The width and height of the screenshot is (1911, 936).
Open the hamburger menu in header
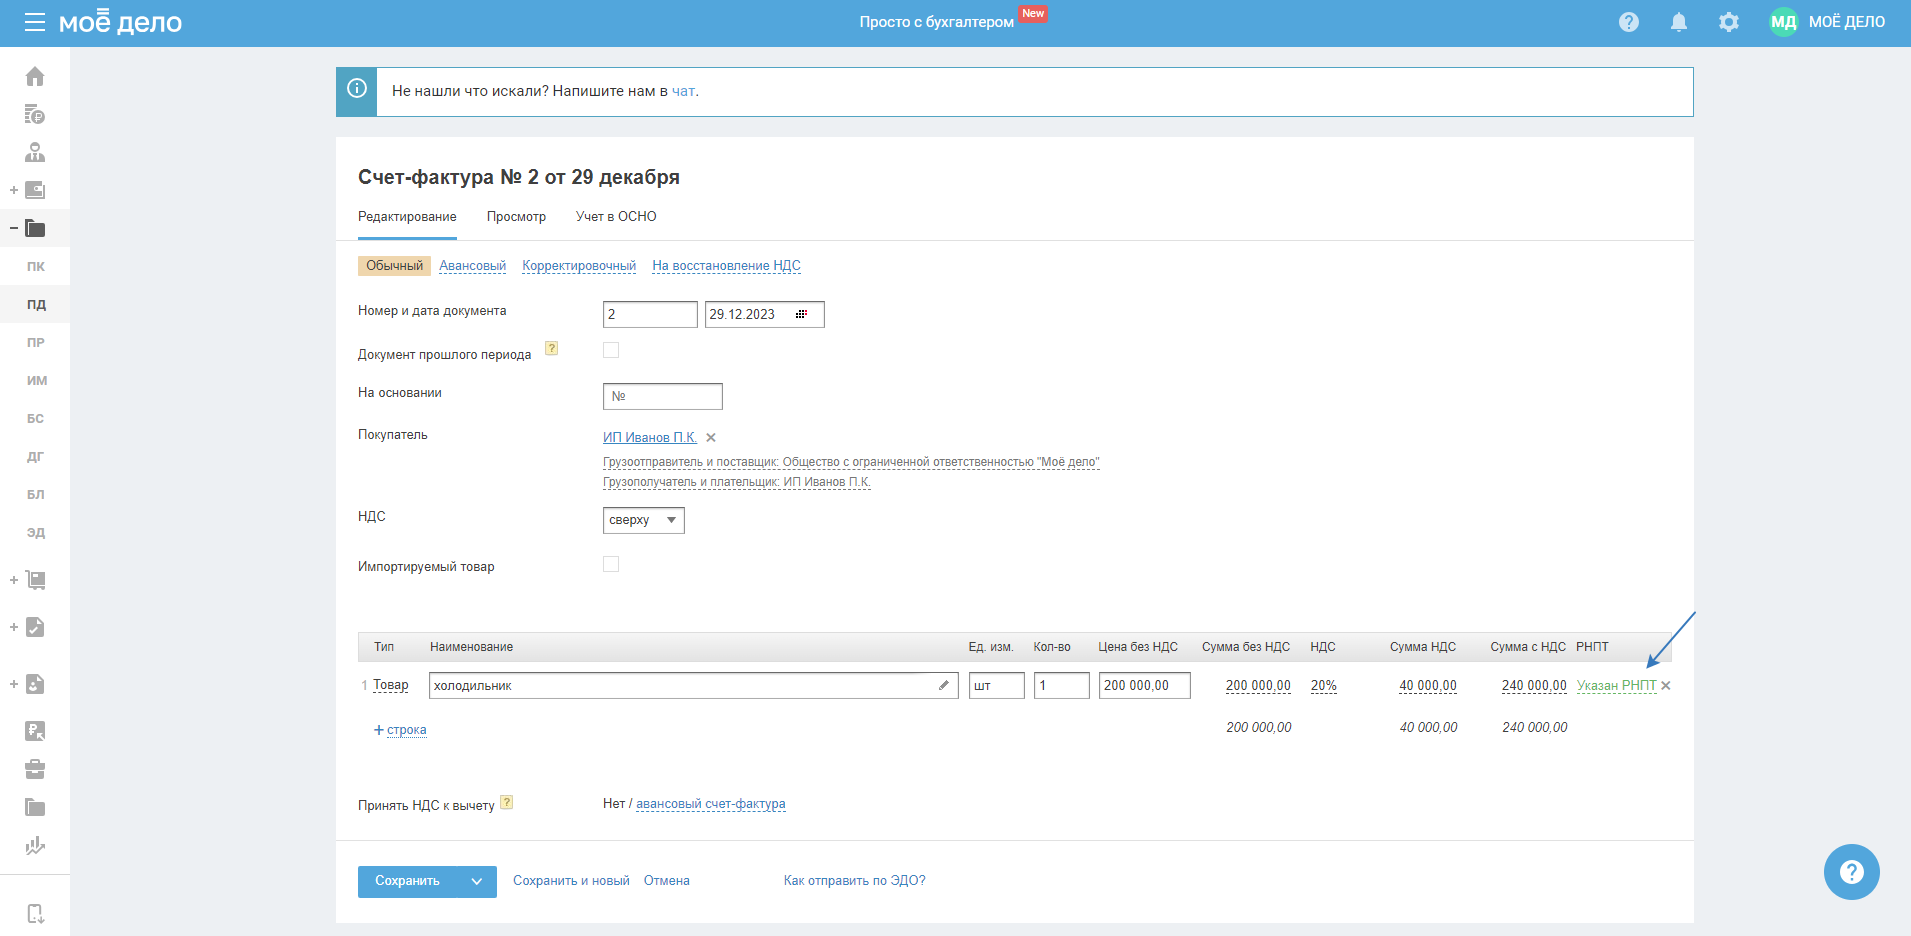pos(35,22)
